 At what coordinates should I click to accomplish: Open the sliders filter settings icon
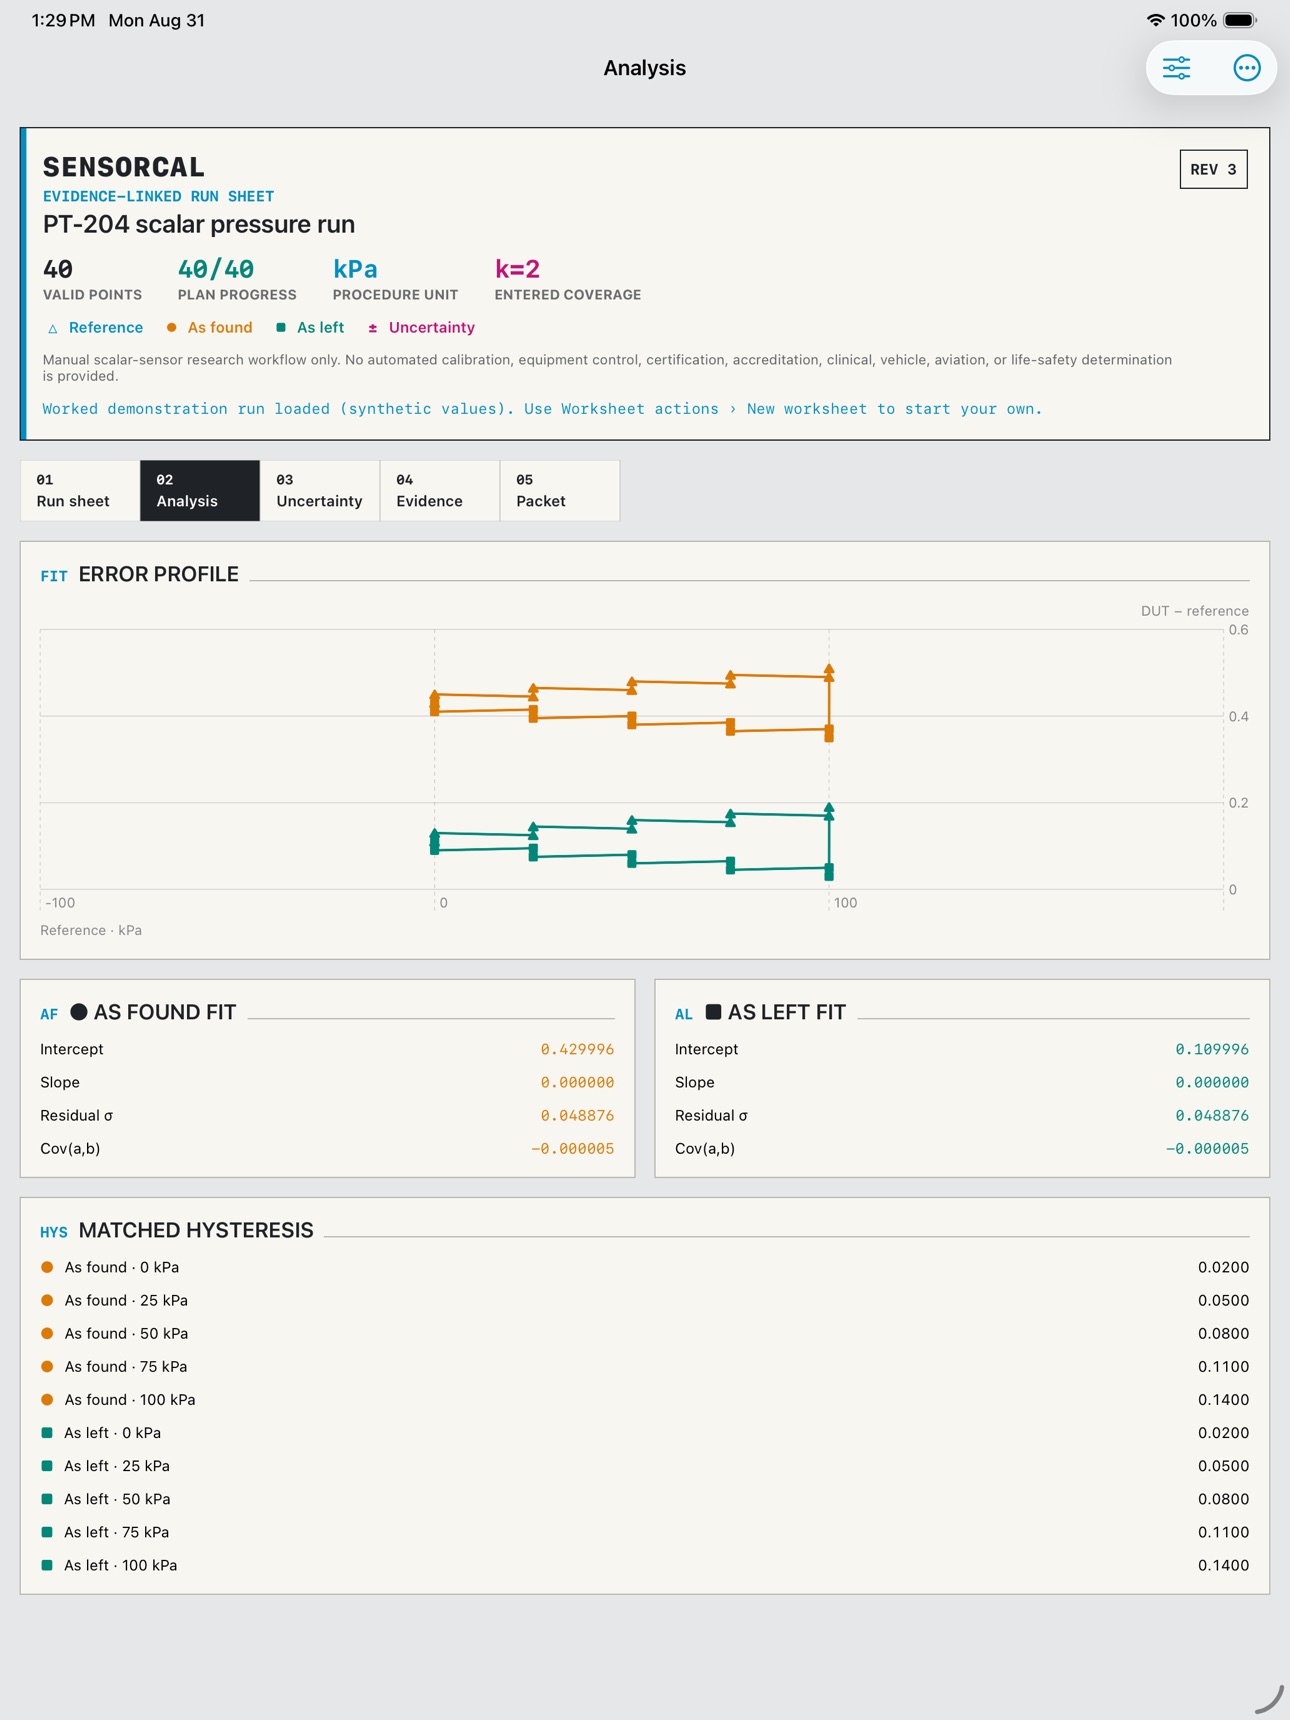(x=1176, y=68)
